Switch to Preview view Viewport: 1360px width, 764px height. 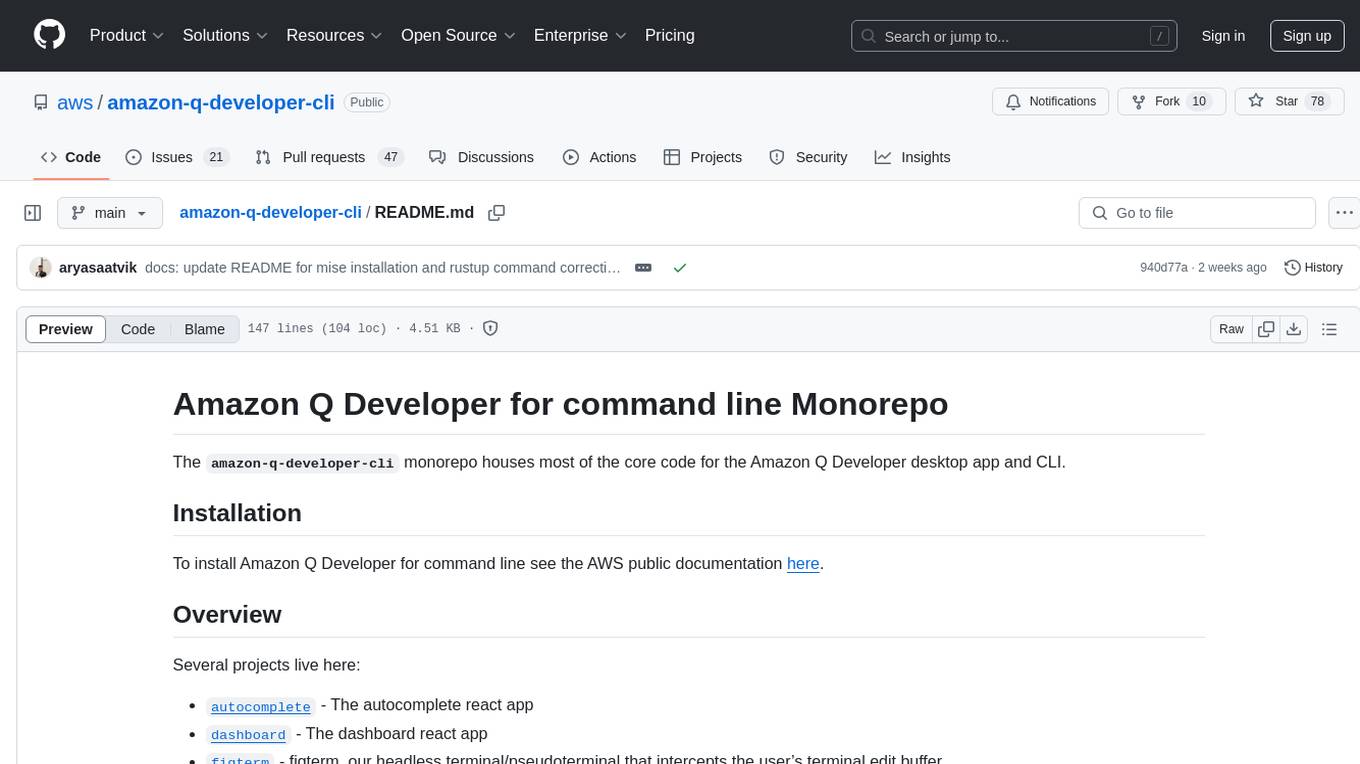click(66, 329)
